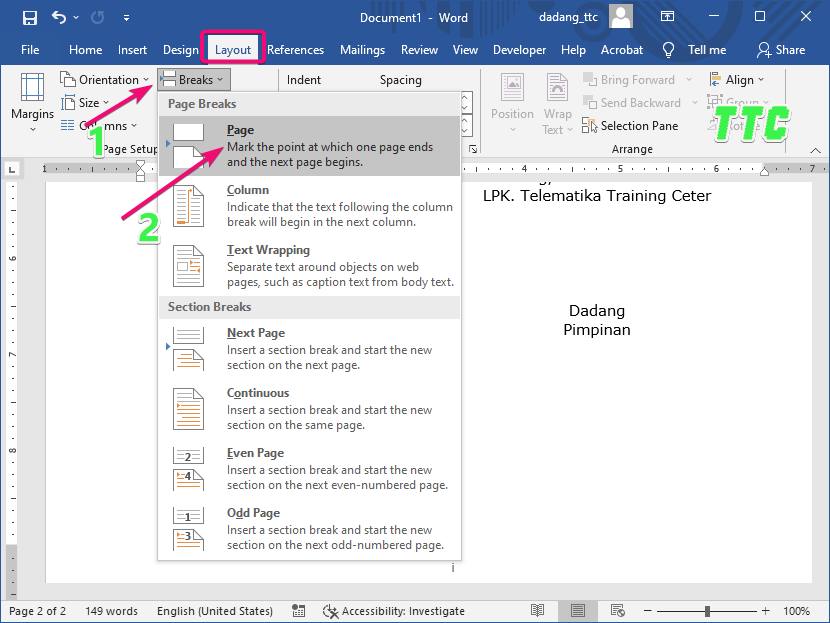Click the Share button
The width and height of the screenshot is (830, 623).
point(781,50)
